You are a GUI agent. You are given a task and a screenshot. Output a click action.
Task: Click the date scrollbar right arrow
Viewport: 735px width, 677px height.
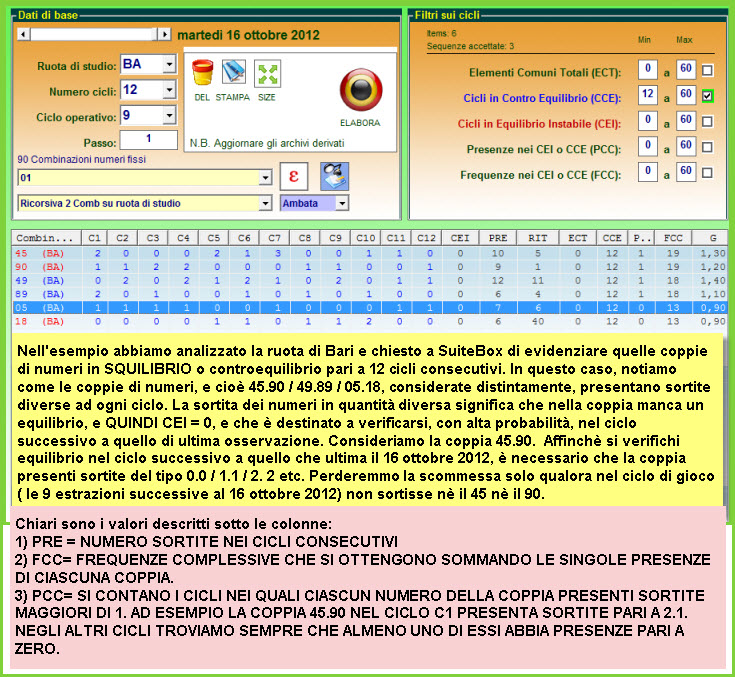164,34
